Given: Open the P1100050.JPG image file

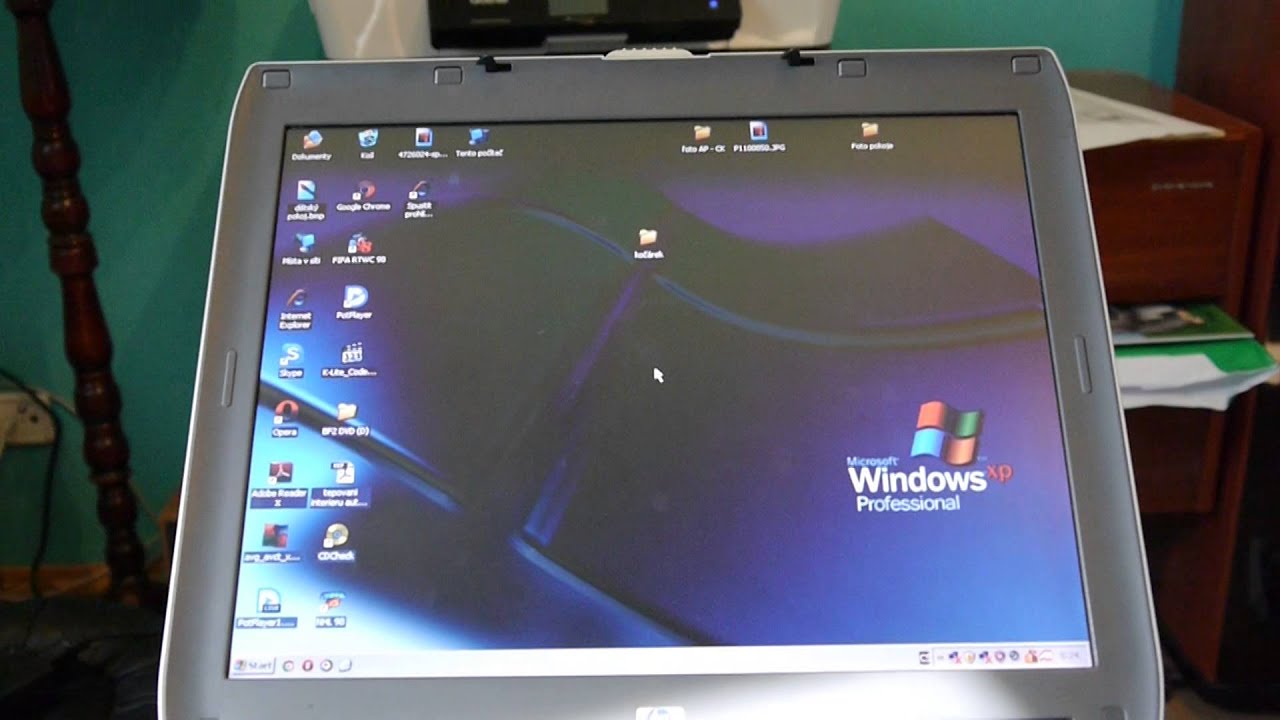Looking at the screenshot, I should pos(758,137).
